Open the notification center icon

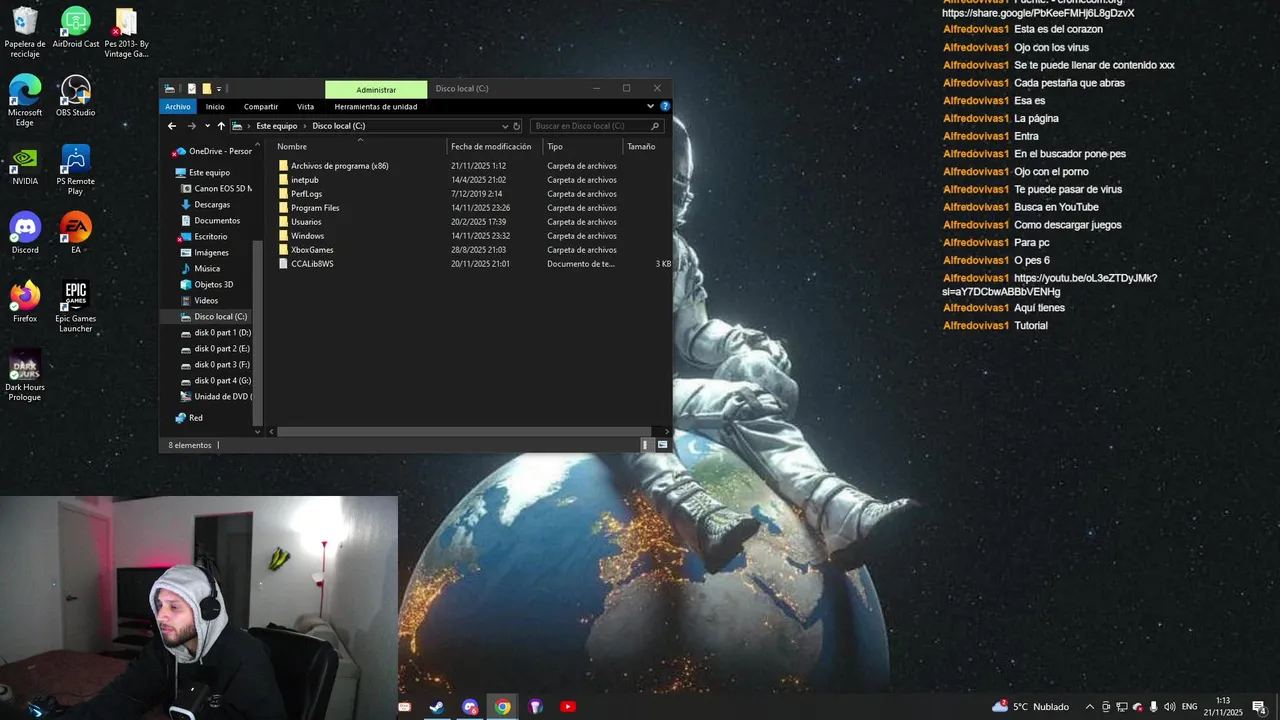[1259, 707]
